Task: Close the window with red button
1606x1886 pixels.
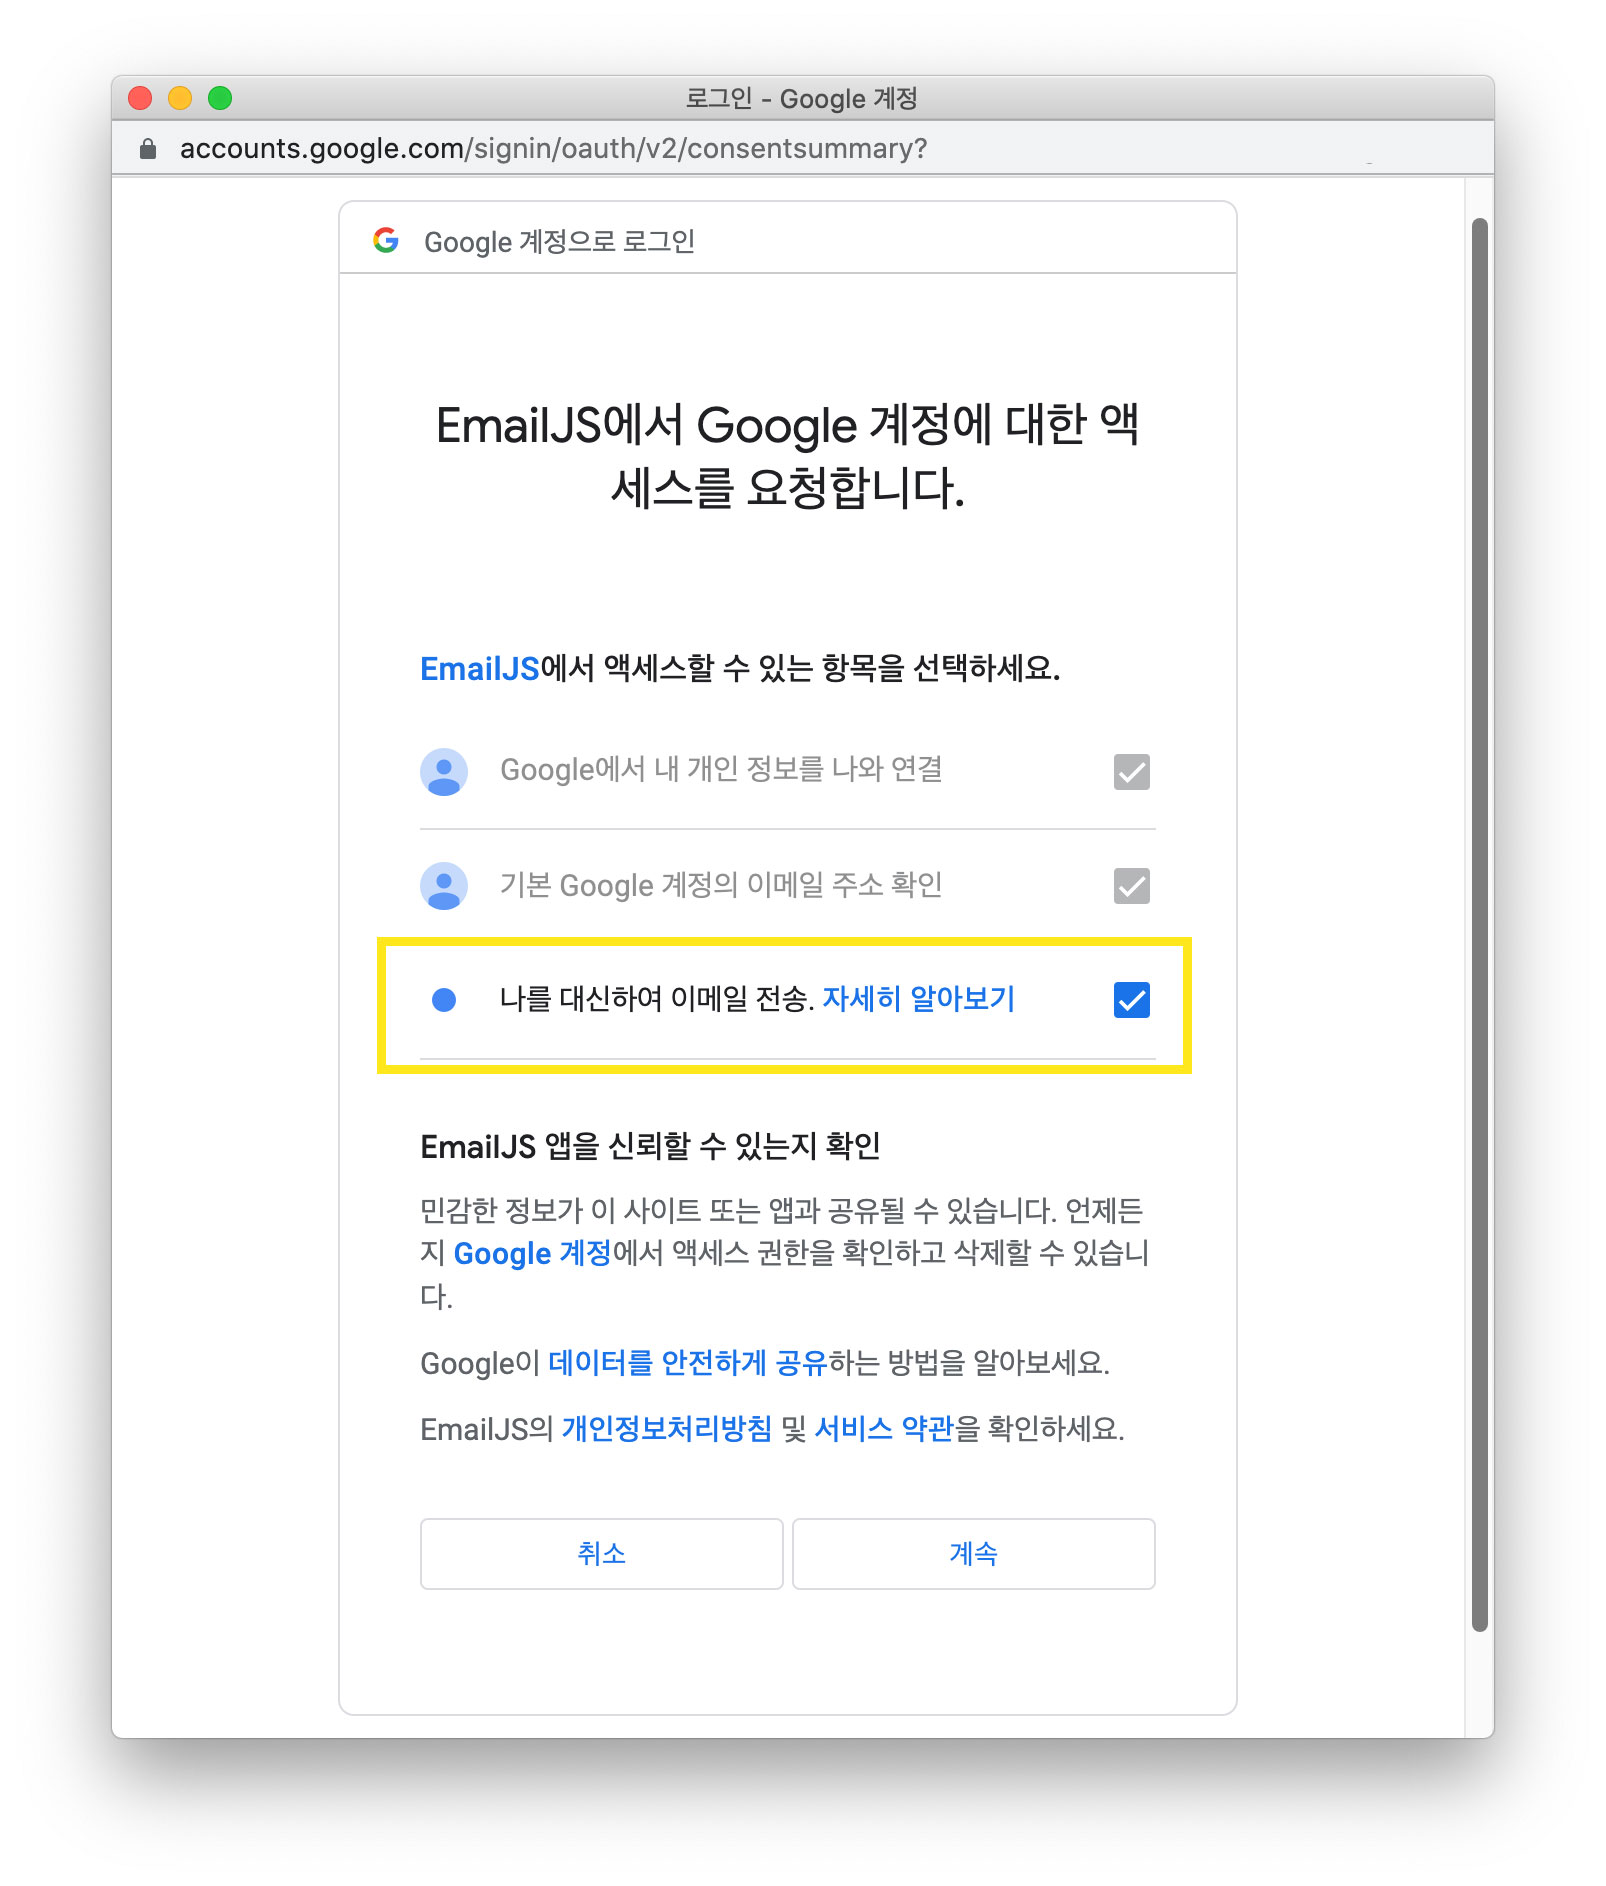Action: (x=140, y=98)
